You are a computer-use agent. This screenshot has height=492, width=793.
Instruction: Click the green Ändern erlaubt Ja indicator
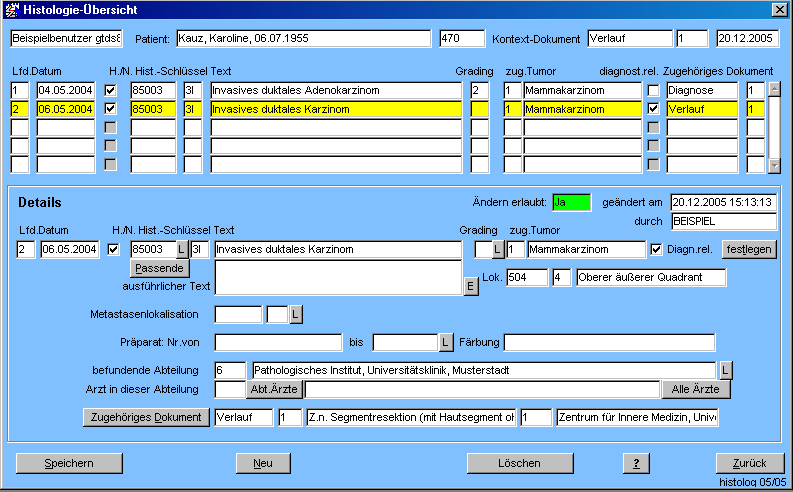[571, 201]
